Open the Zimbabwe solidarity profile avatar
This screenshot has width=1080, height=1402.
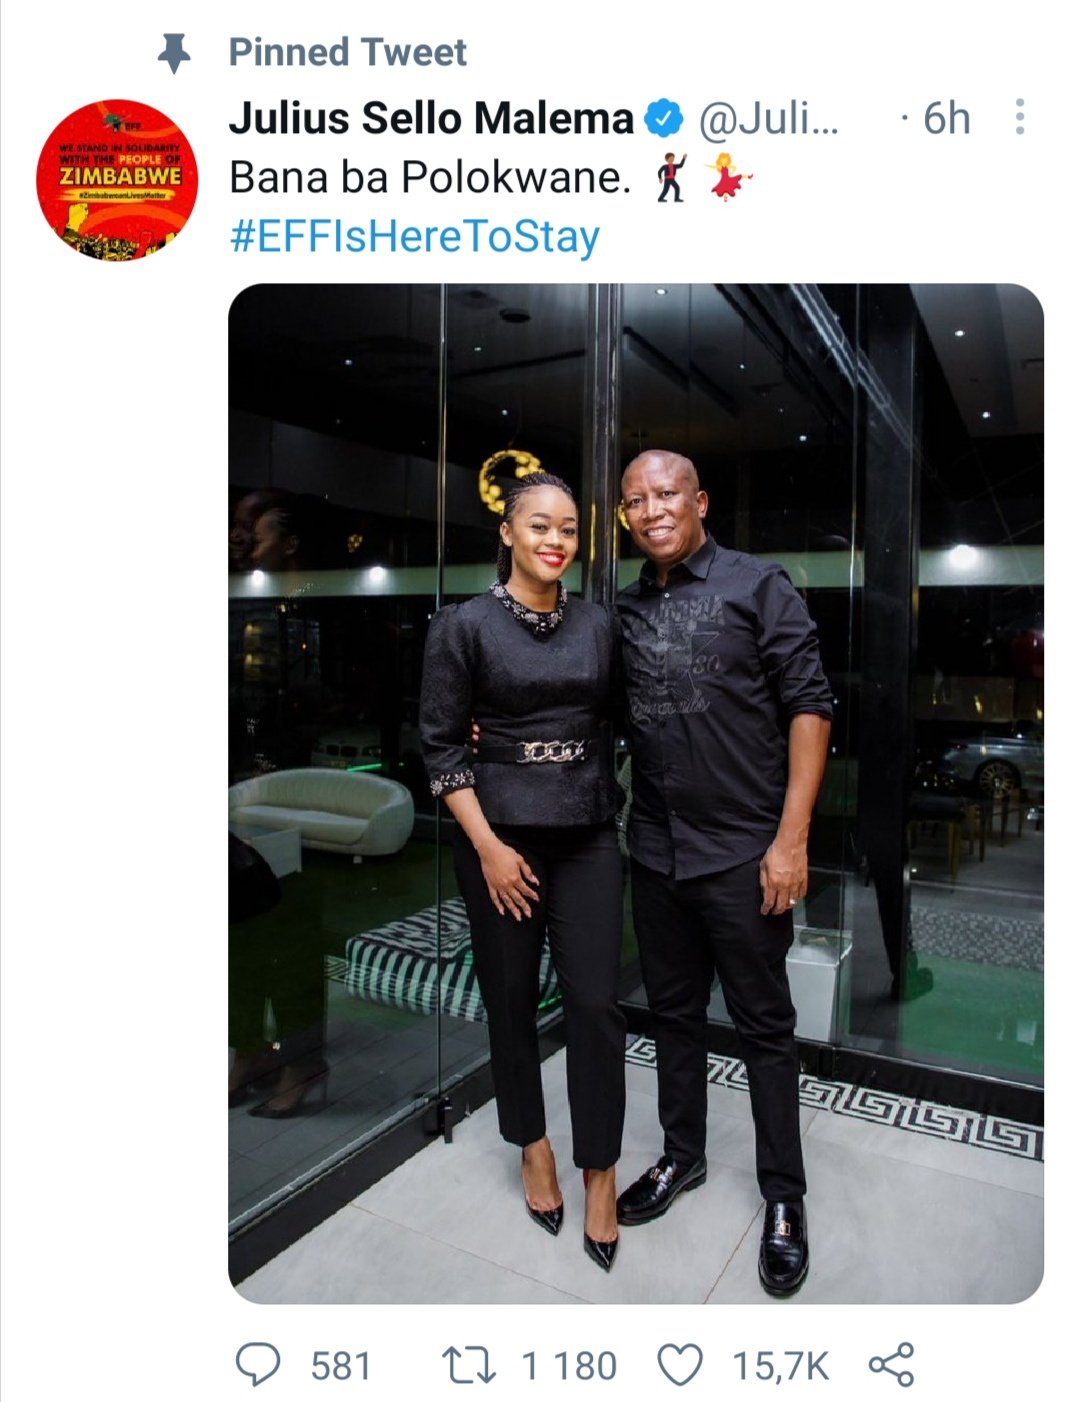coord(117,180)
